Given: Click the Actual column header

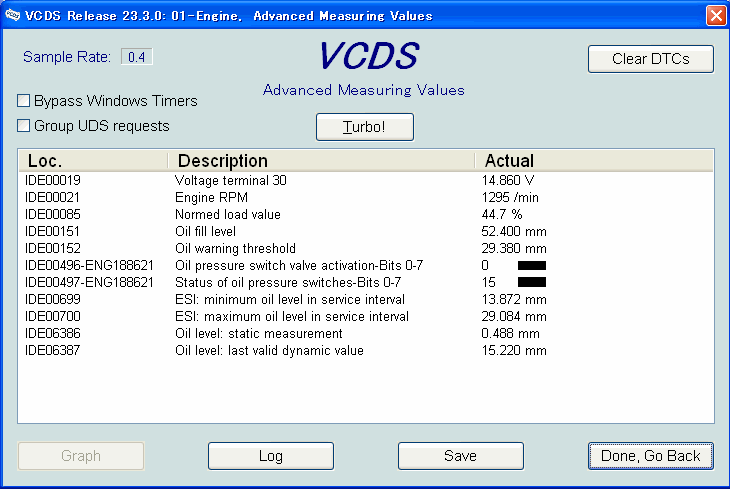Looking at the screenshot, I should click(x=590, y=161).
